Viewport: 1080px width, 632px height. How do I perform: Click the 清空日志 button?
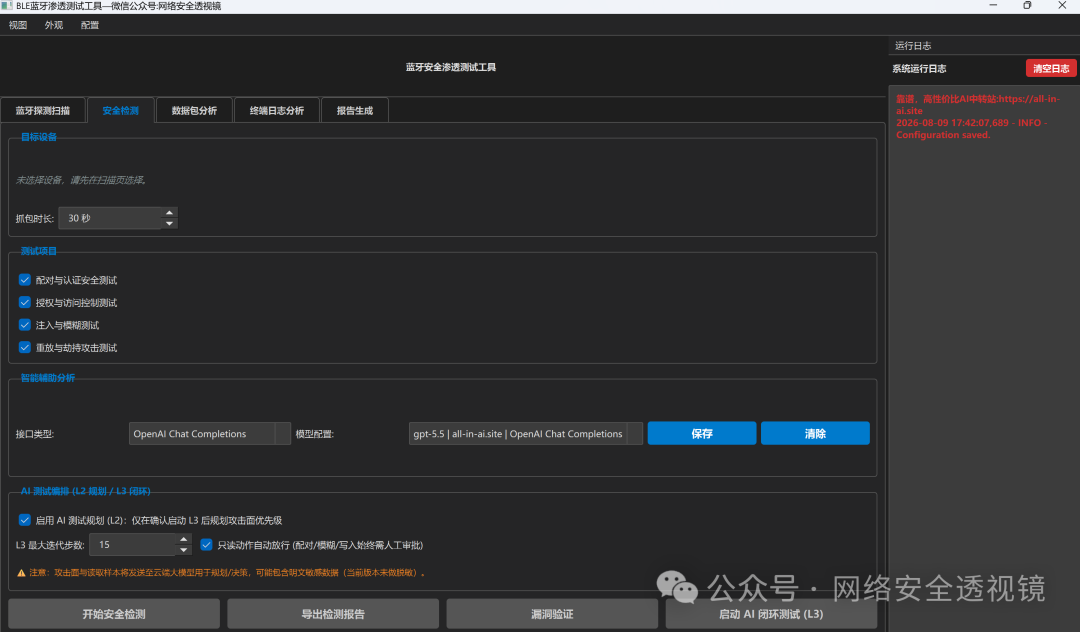pos(1051,68)
